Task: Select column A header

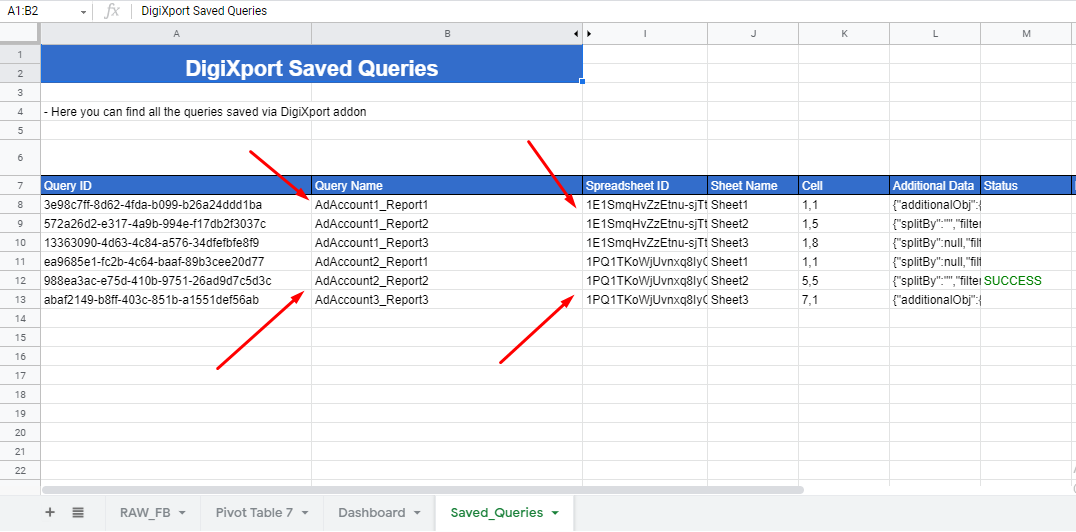Action: pos(176,33)
